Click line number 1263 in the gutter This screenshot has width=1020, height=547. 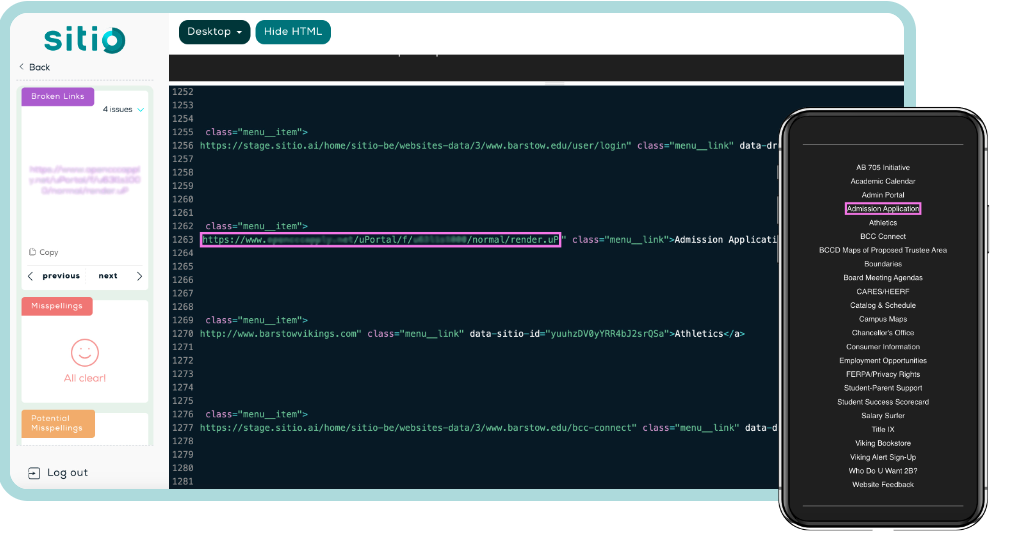183,240
